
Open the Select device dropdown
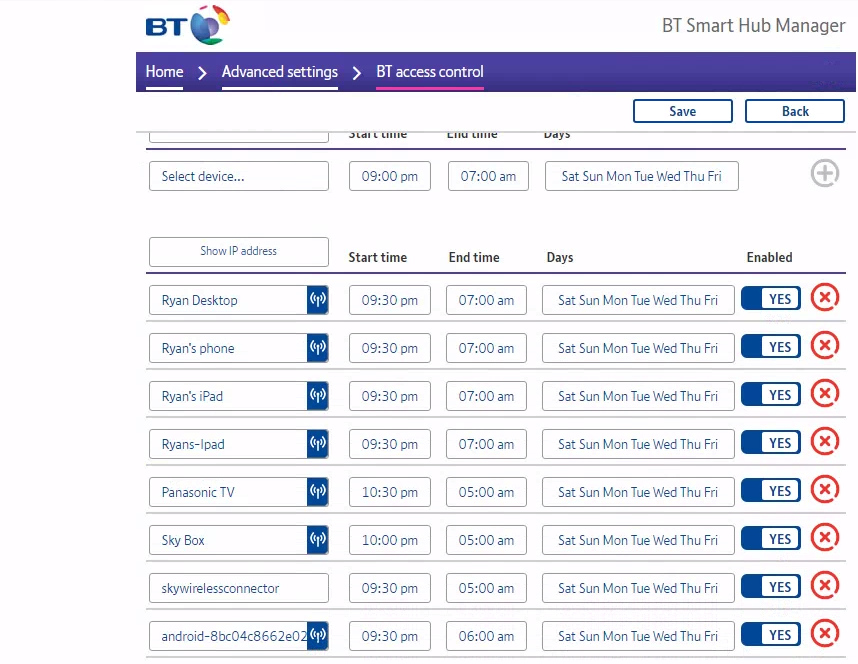pos(239,176)
